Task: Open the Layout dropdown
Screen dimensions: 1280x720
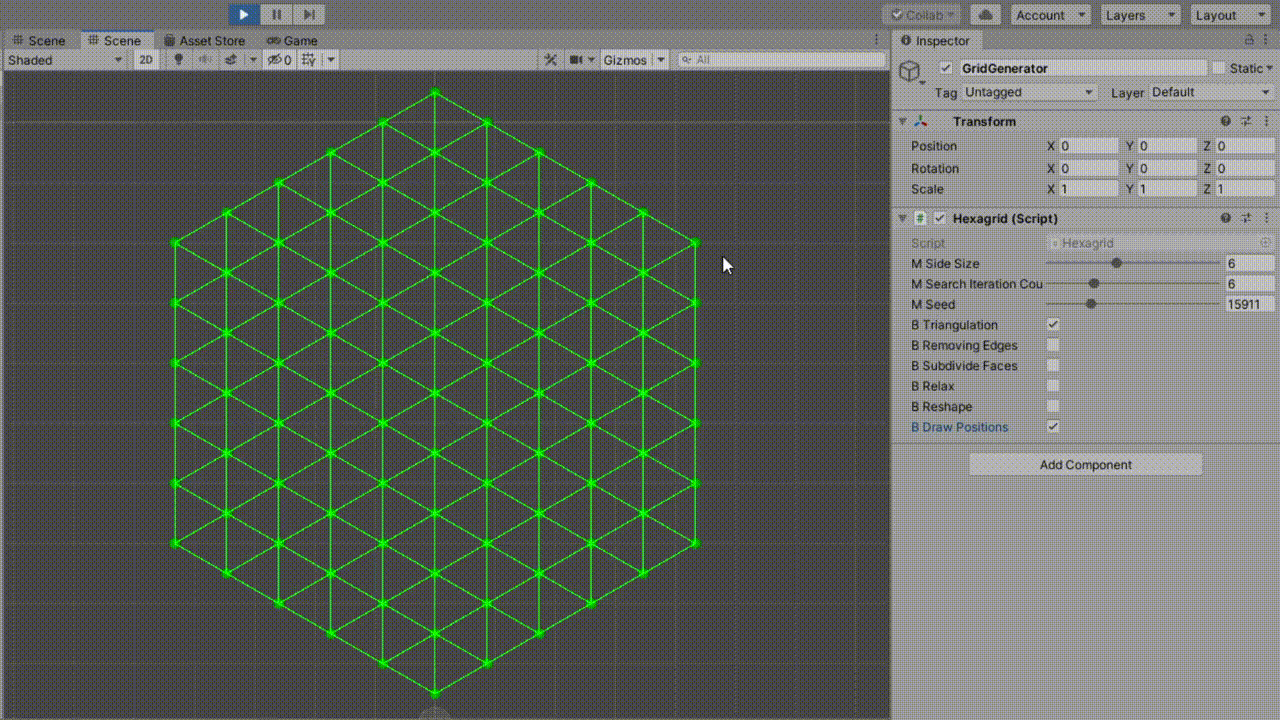Action: tap(1230, 15)
